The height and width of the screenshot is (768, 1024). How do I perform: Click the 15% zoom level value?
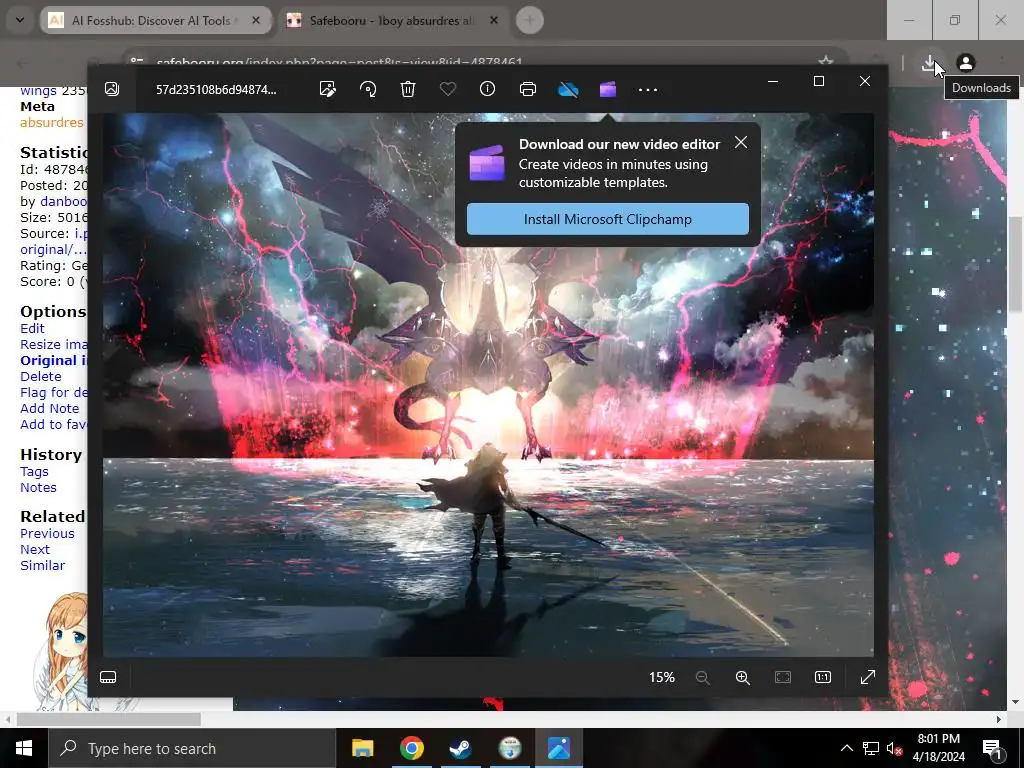662,677
